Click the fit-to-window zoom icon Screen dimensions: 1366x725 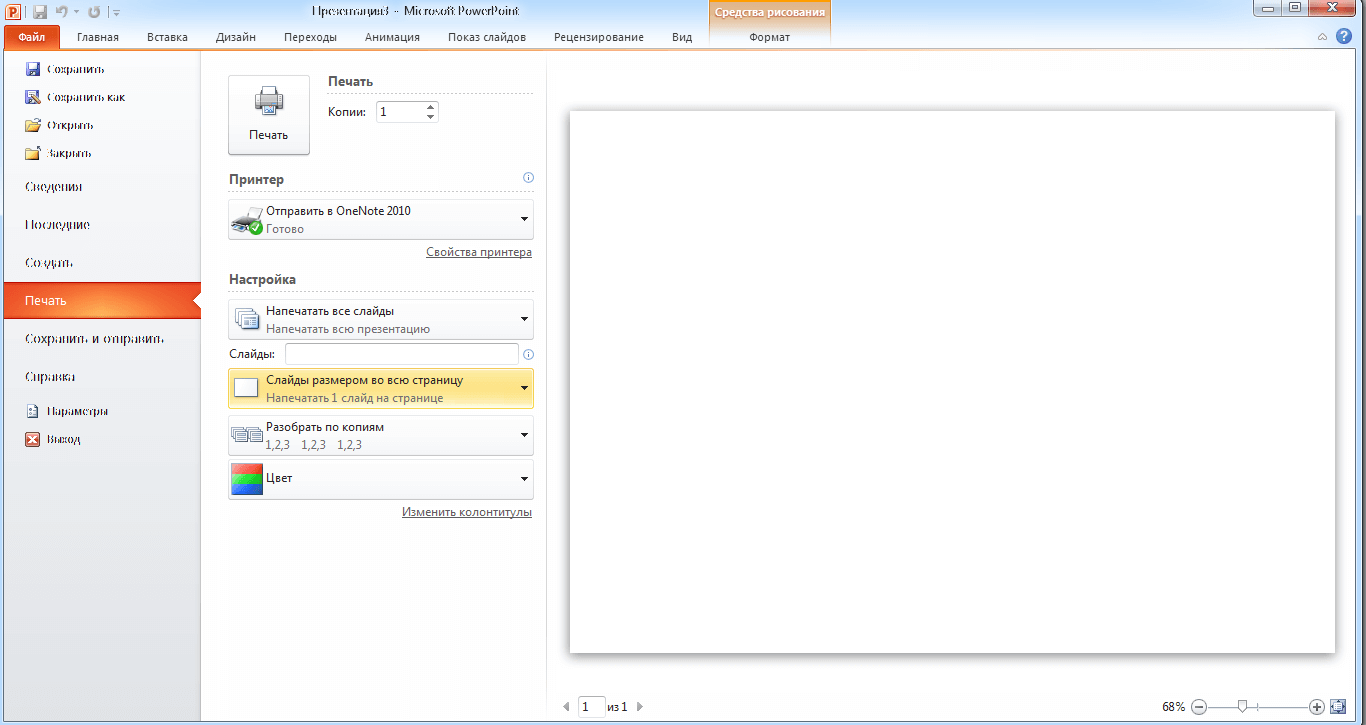1338,706
